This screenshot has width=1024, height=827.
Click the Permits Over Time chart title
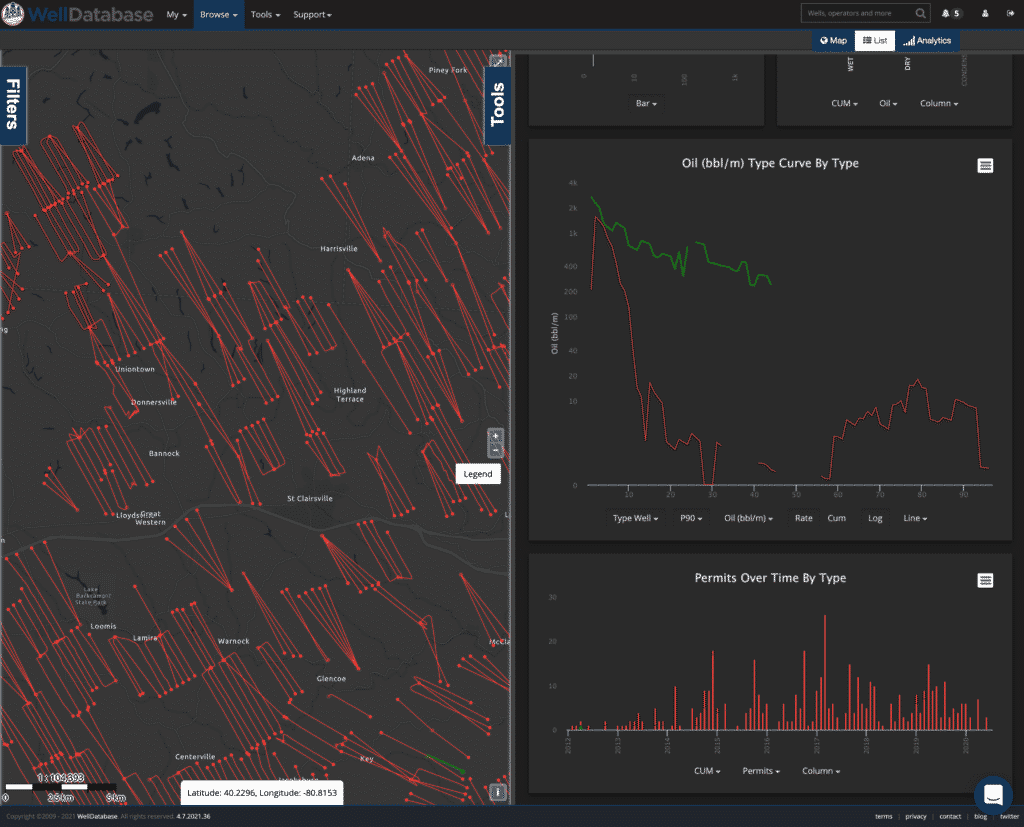pos(770,578)
